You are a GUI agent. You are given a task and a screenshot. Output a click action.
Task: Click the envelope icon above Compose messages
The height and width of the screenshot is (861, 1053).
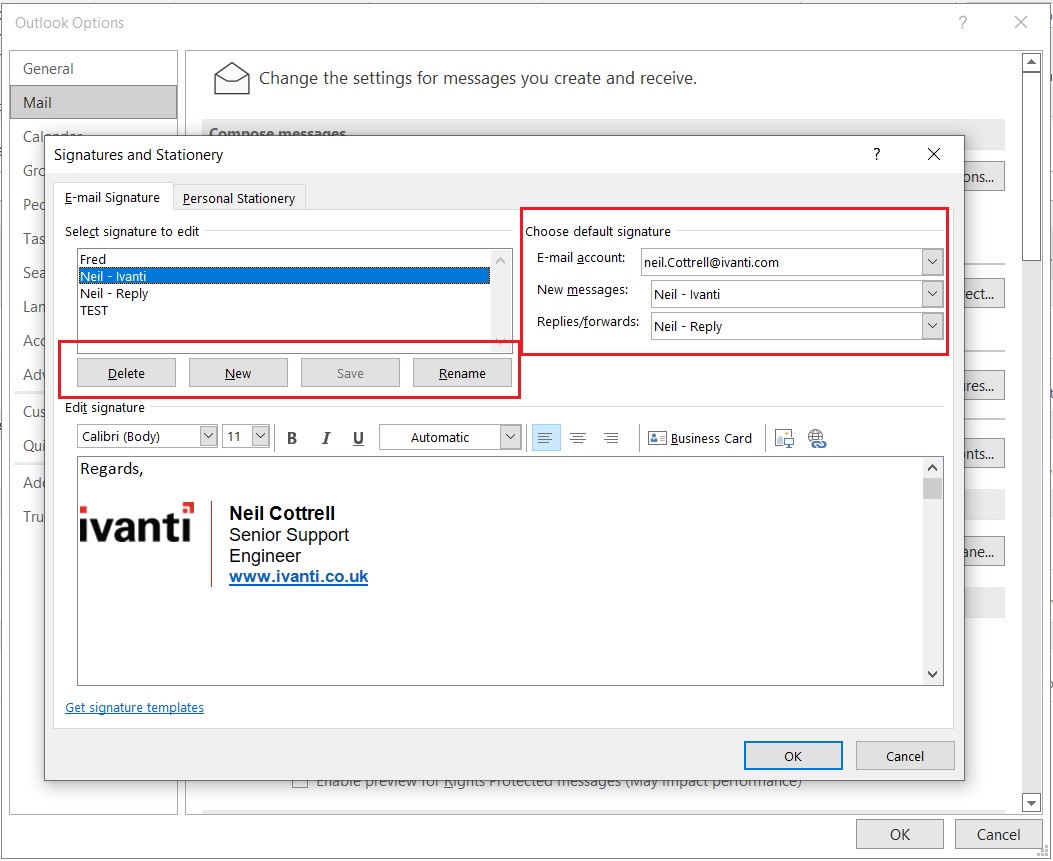(x=231, y=76)
